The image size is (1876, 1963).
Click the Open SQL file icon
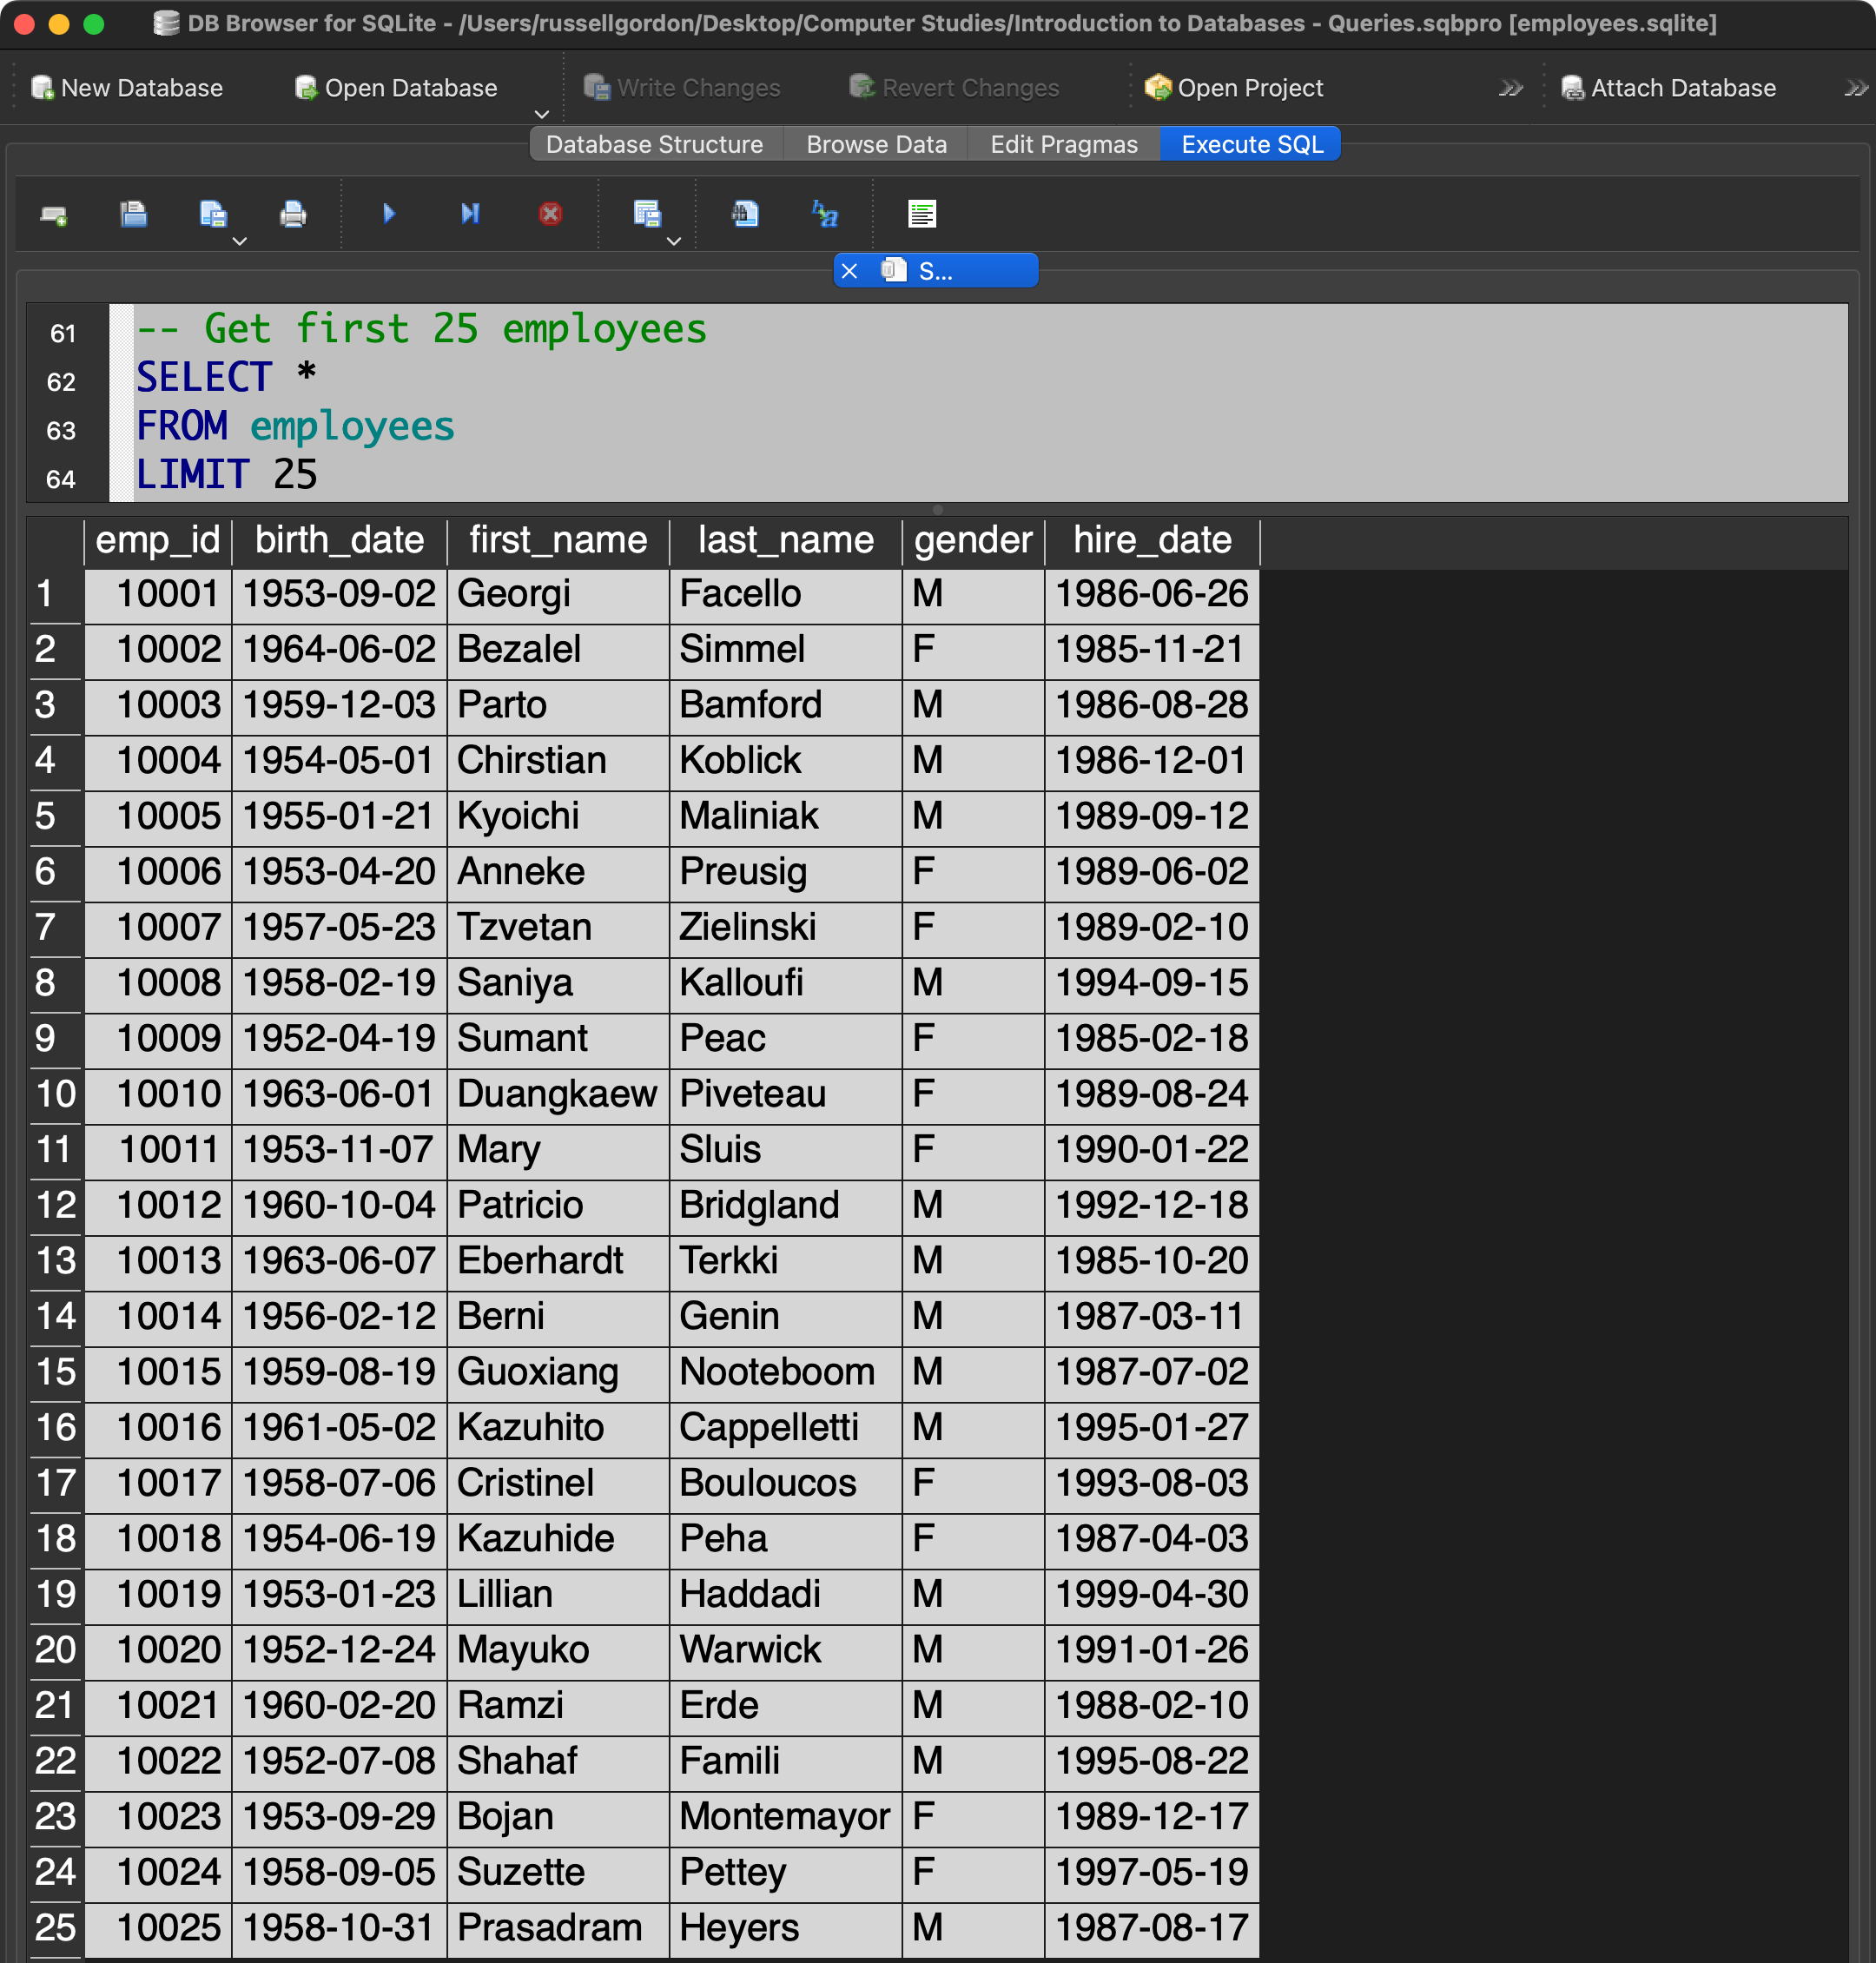[133, 214]
